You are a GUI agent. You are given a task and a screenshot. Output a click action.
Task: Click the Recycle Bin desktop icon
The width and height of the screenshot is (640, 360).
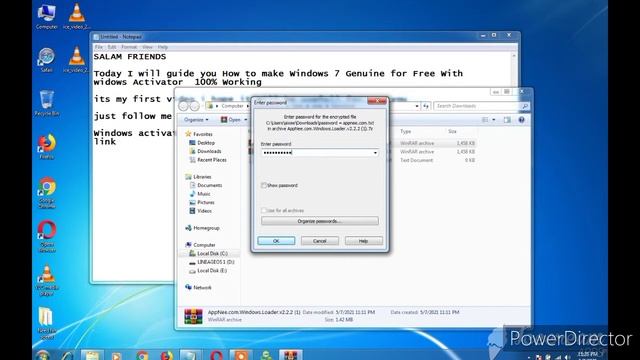[x=47, y=103]
